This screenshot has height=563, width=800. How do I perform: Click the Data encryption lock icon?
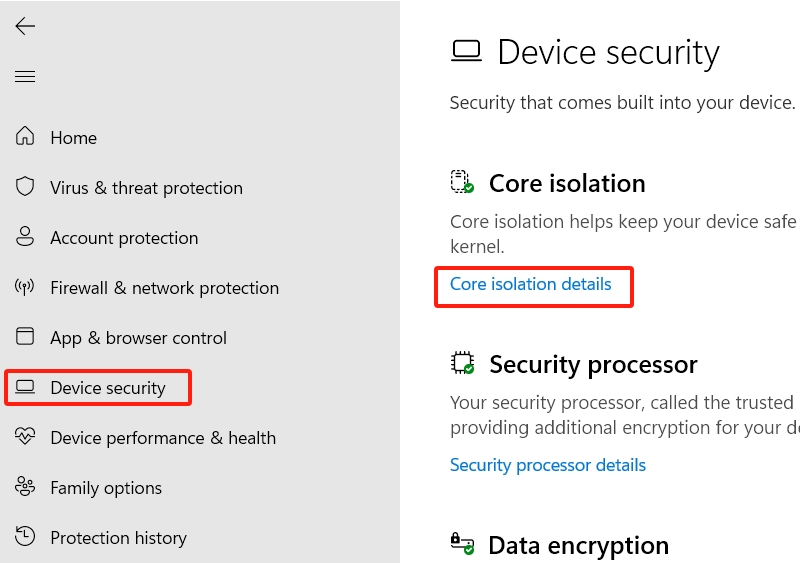[x=461, y=544]
